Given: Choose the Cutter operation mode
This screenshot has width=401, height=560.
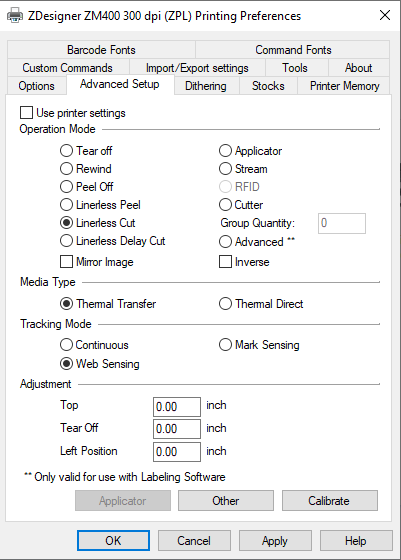Looking at the screenshot, I should click(x=225, y=205).
